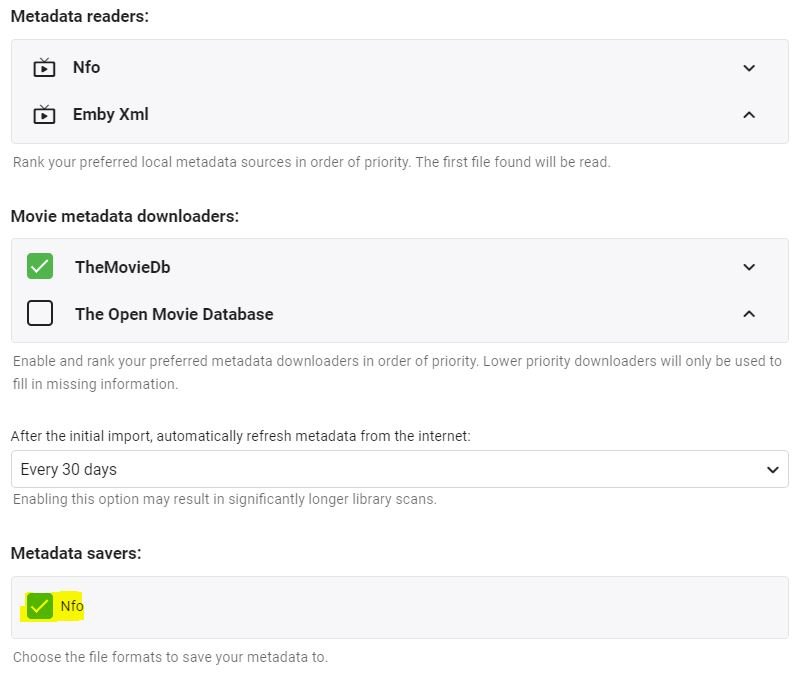Click the TV icon beside Emby Xml
Screen dimensions: 802x682
point(44,114)
